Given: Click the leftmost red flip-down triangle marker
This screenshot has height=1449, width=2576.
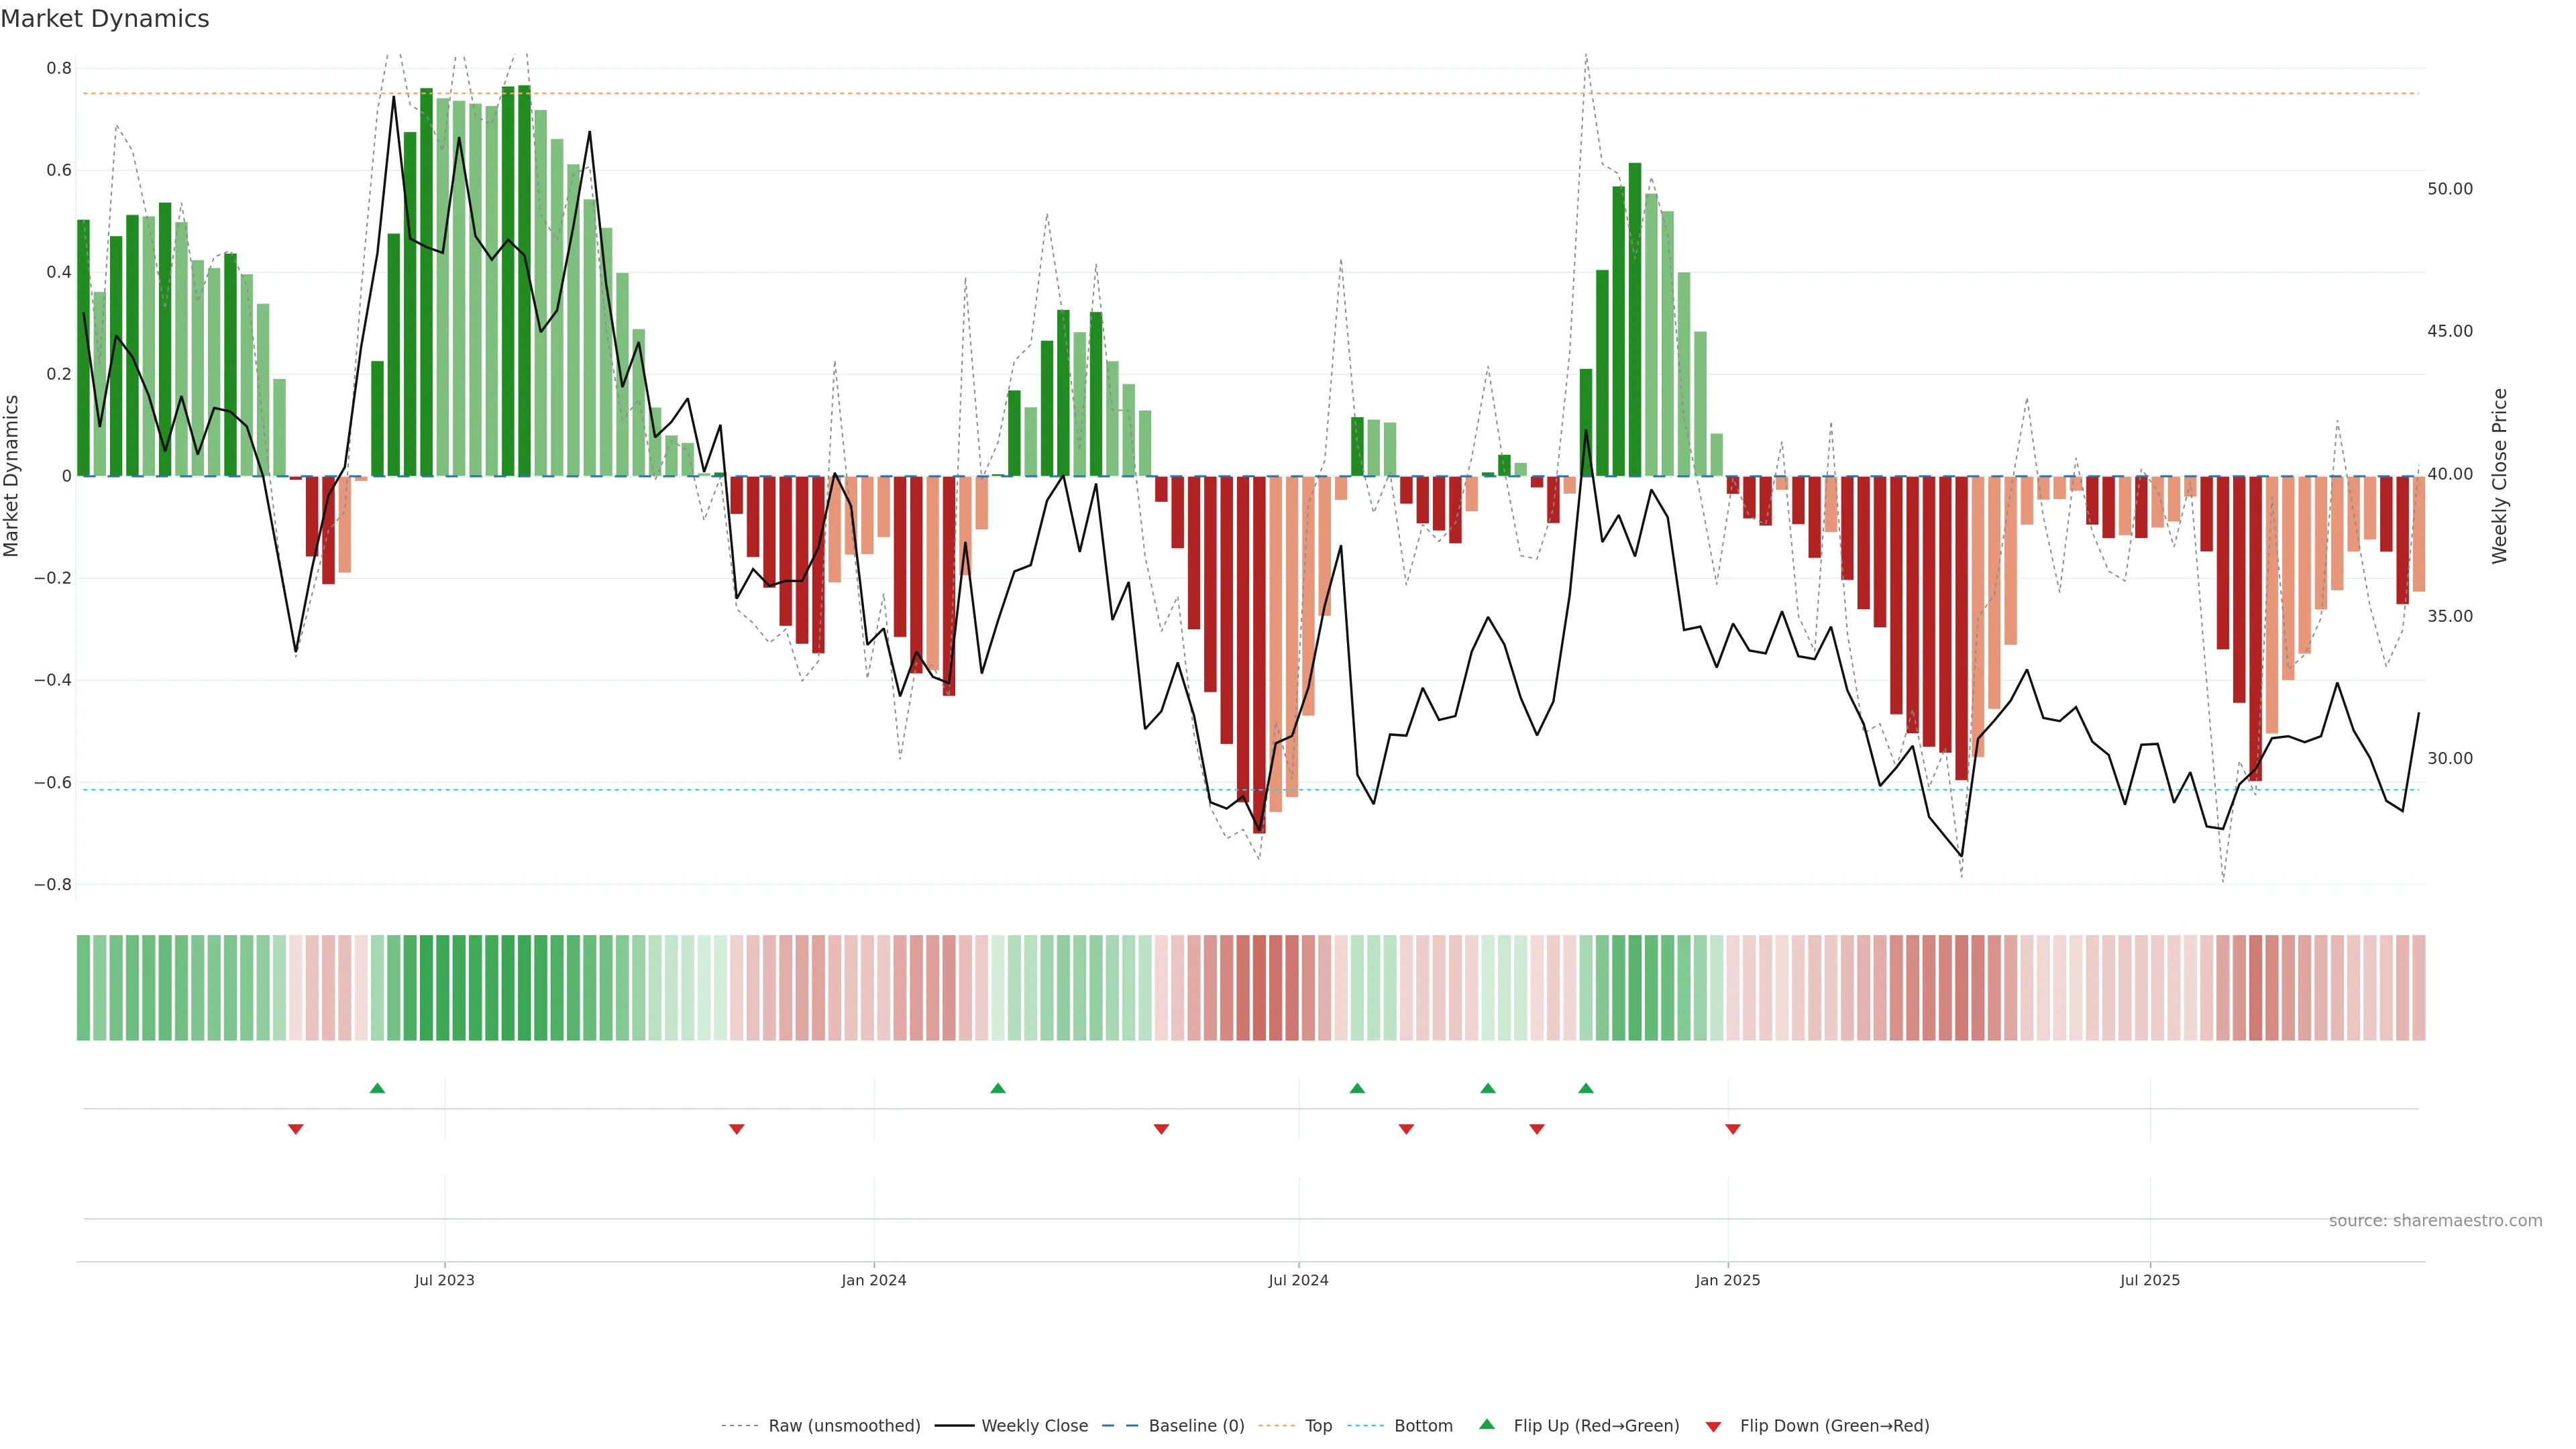Looking at the screenshot, I should pos(296,1129).
